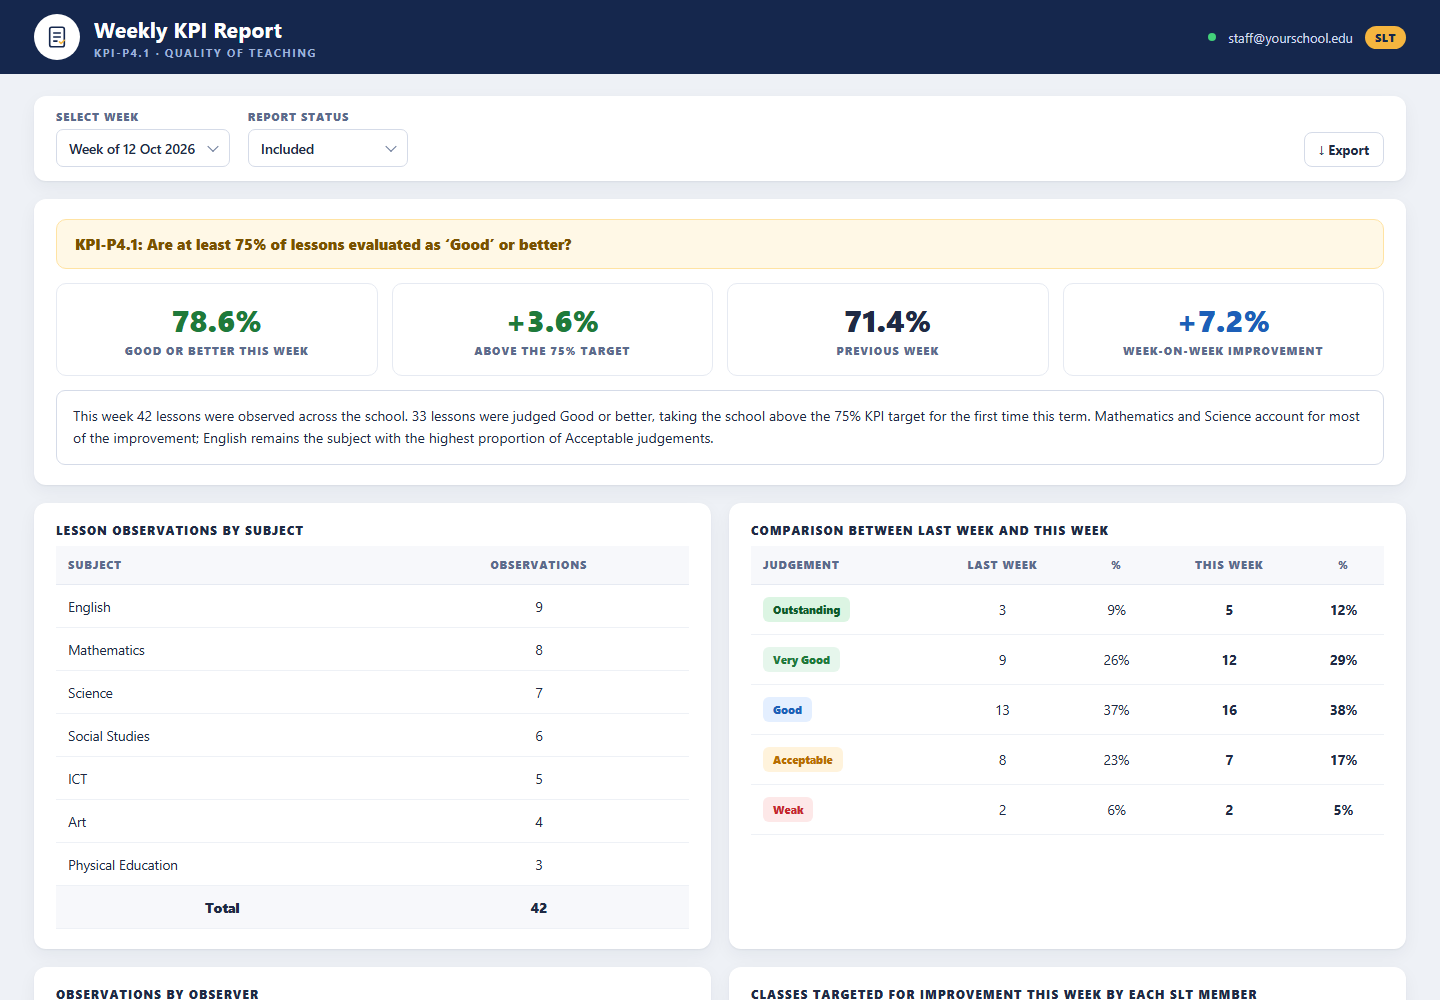
Task: Select the 78.6% good or better card
Action: (x=217, y=330)
